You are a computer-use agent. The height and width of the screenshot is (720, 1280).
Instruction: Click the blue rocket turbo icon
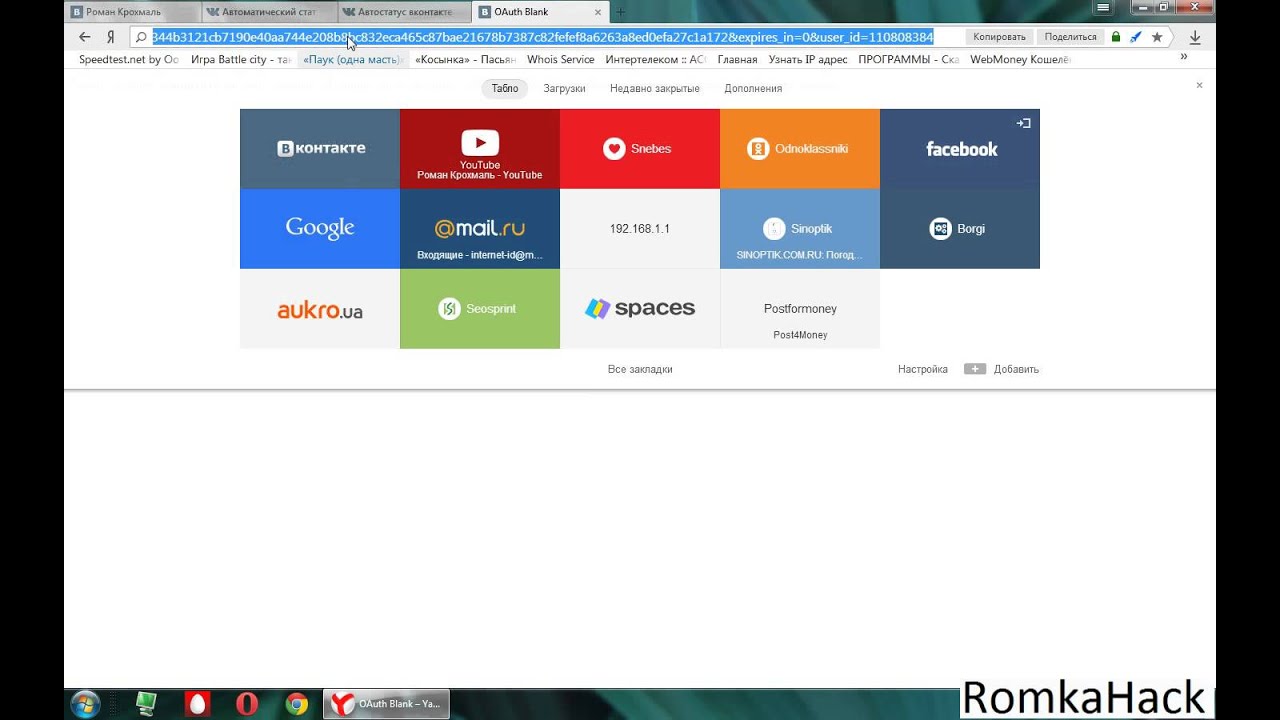click(x=1136, y=37)
